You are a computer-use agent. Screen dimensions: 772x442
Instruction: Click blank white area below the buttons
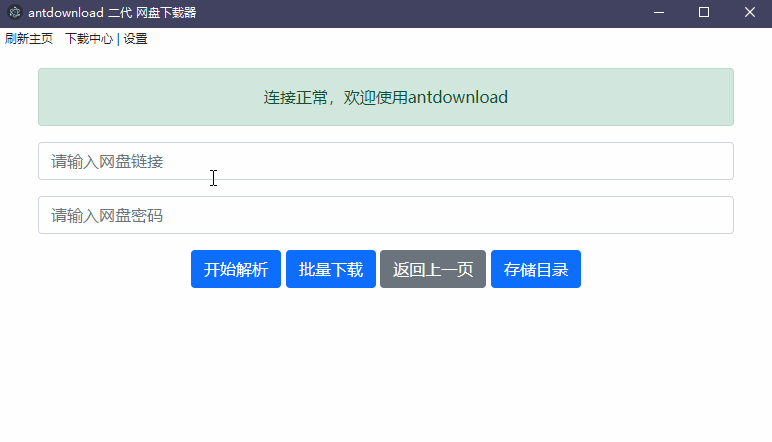click(x=385, y=370)
